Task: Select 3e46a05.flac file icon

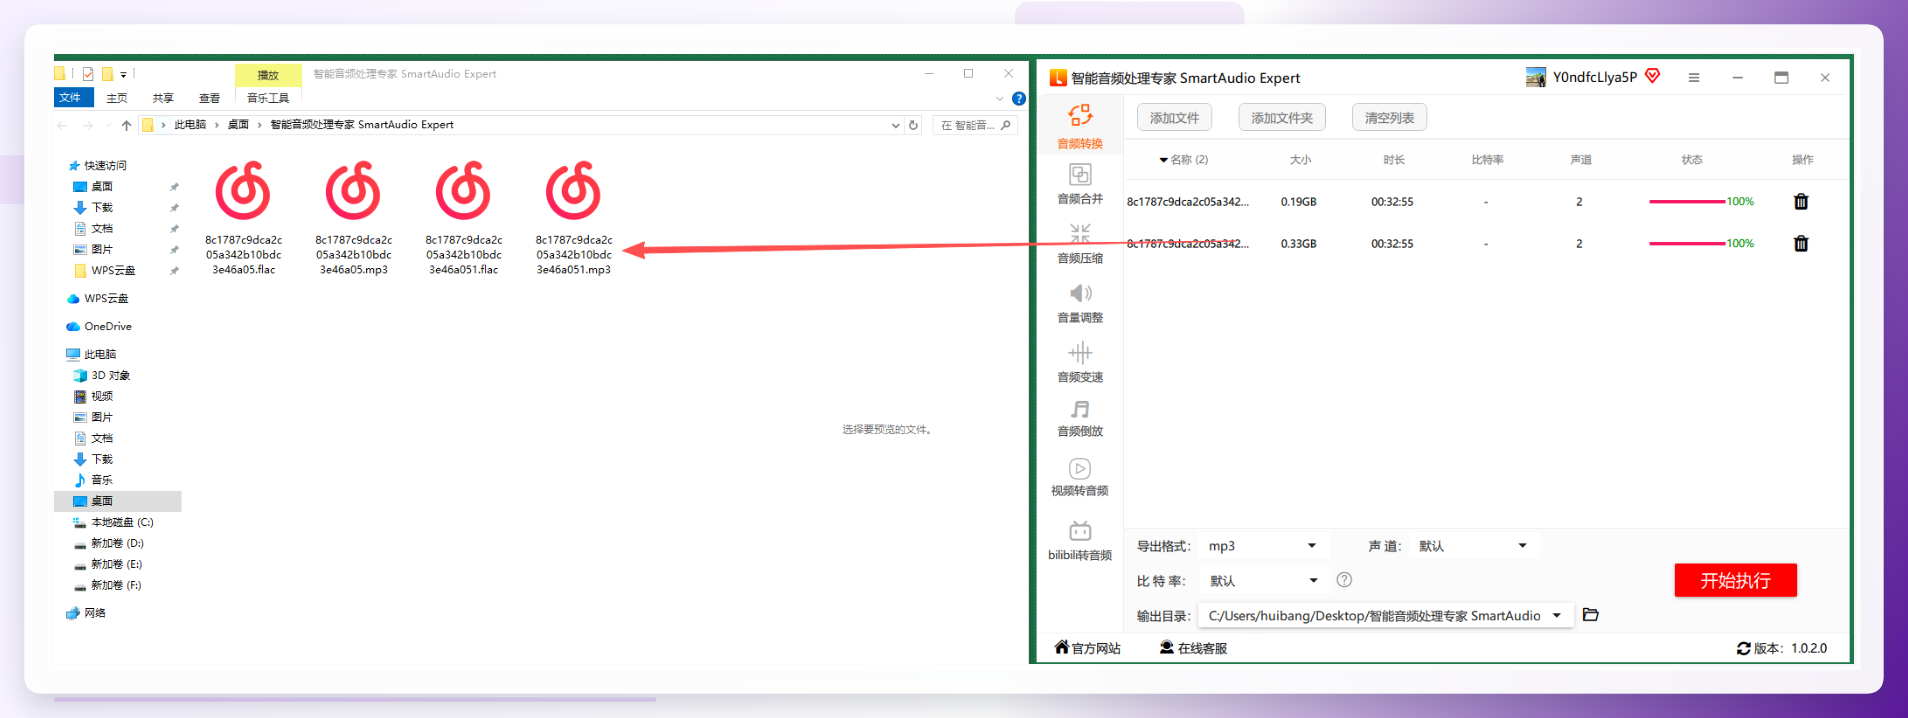Action: coord(243,190)
